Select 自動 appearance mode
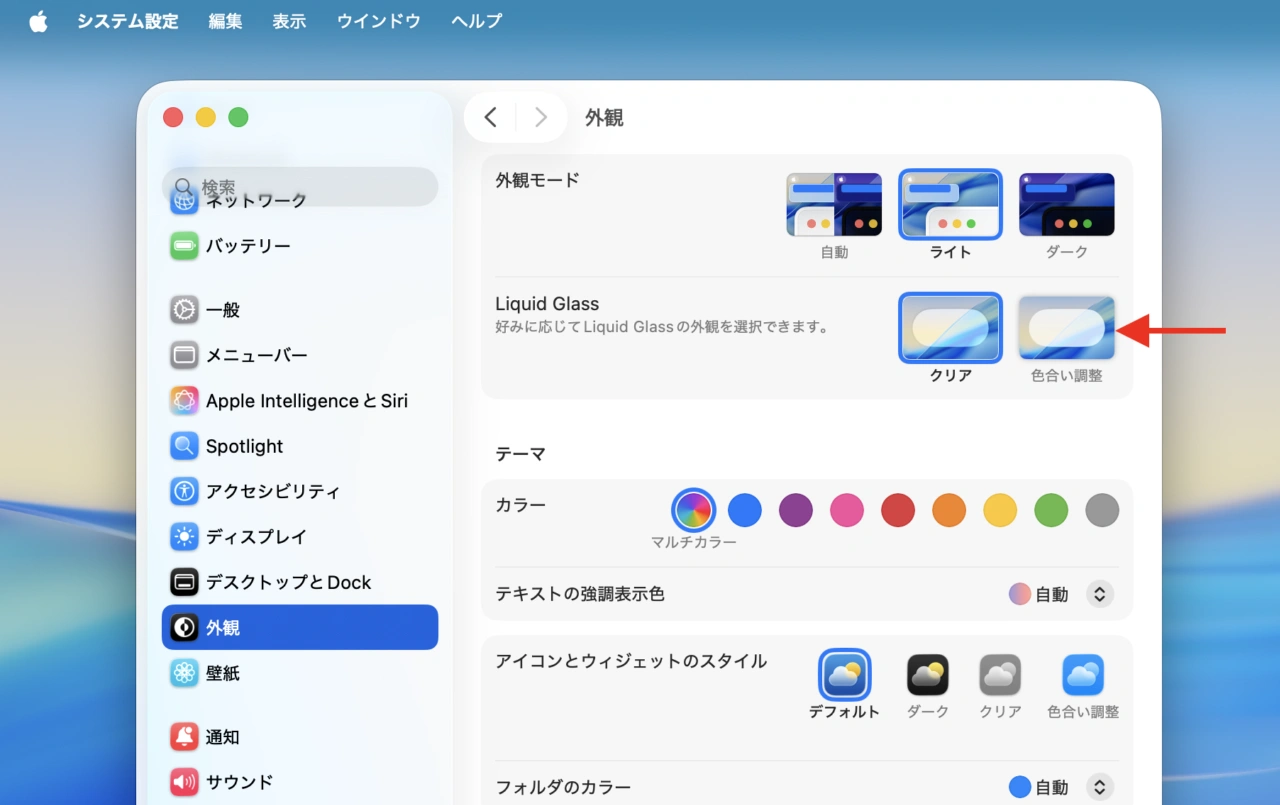Screen dimensions: 1280x805 [834, 204]
